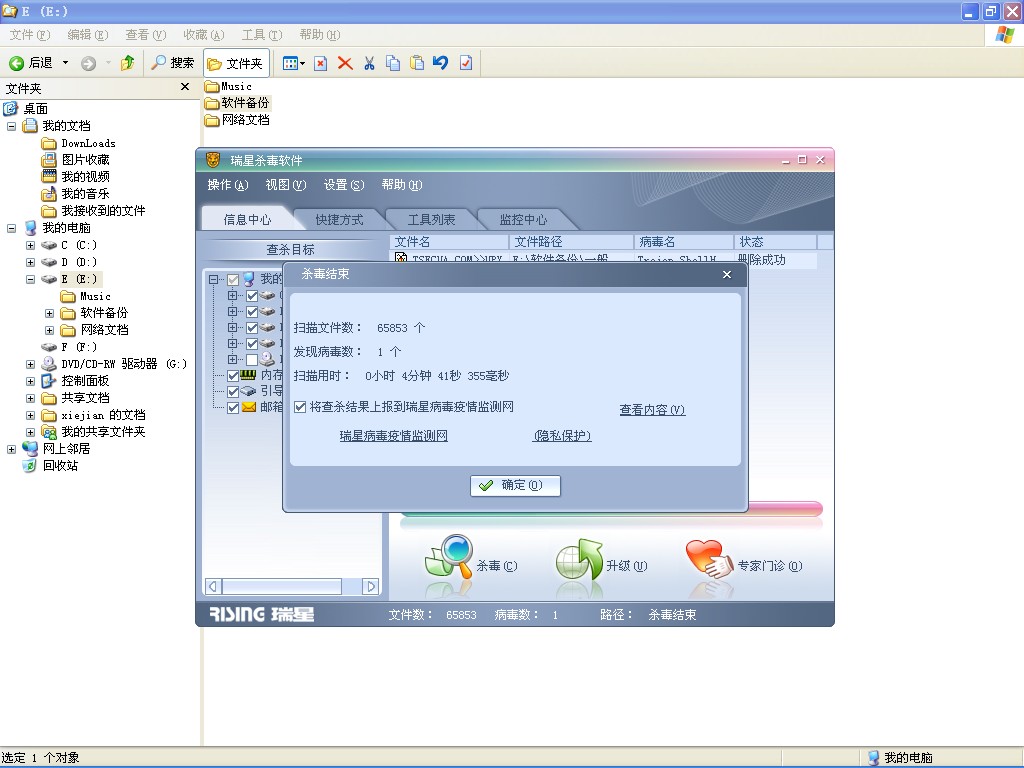This screenshot has height=768, width=1024.
Task: Open 查看内容(V) link in dialog
Action: [652, 409]
